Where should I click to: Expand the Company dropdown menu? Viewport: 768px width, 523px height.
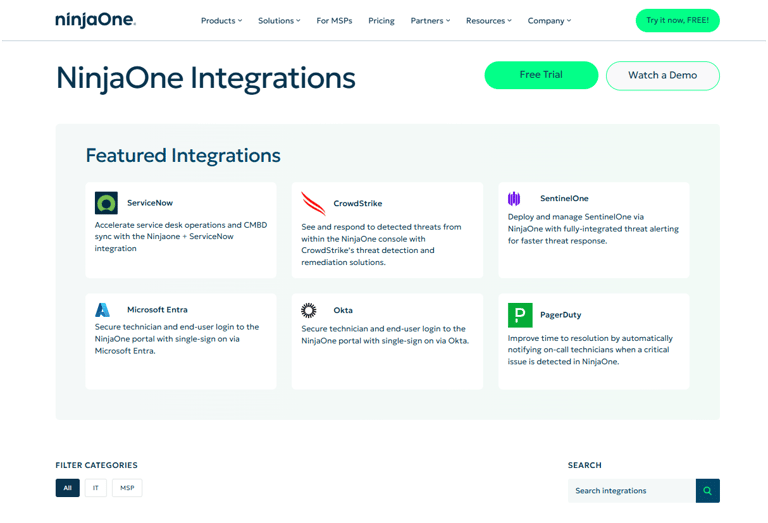click(x=550, y=21)
